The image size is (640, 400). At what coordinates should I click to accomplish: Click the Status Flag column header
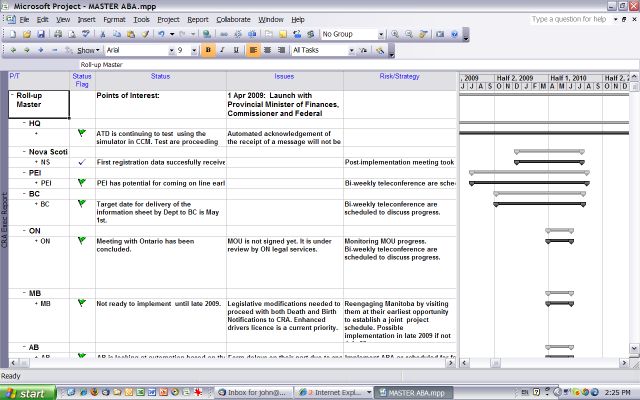pos(82,80)
